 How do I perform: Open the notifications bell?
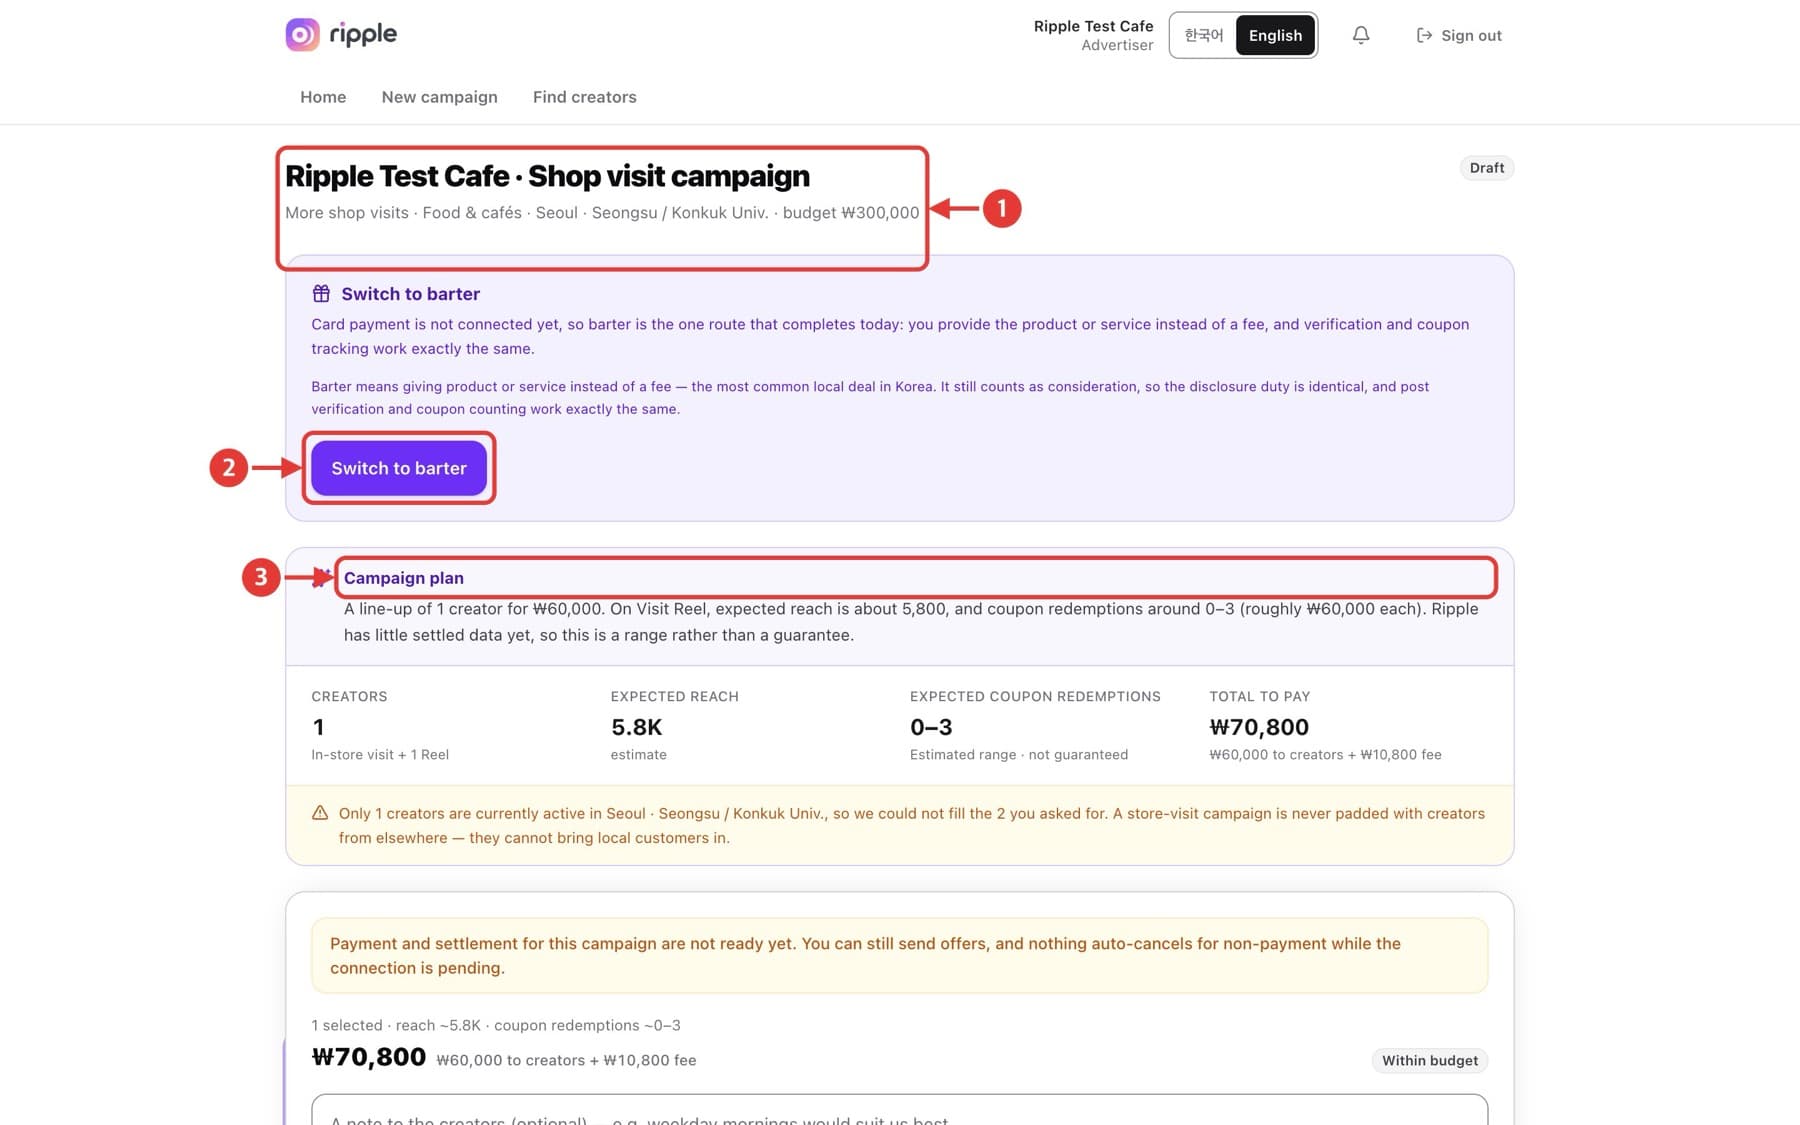1361,35
